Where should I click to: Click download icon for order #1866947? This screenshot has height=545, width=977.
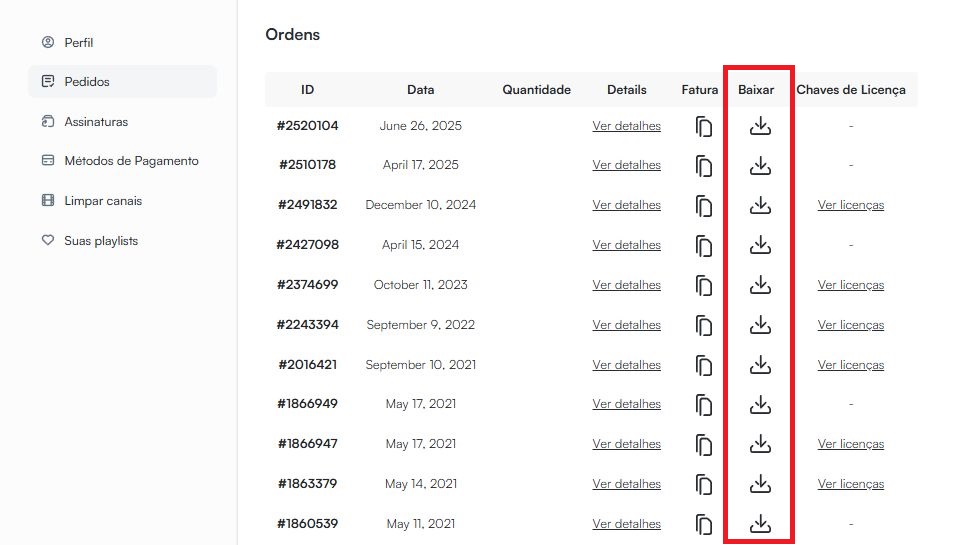760,444
